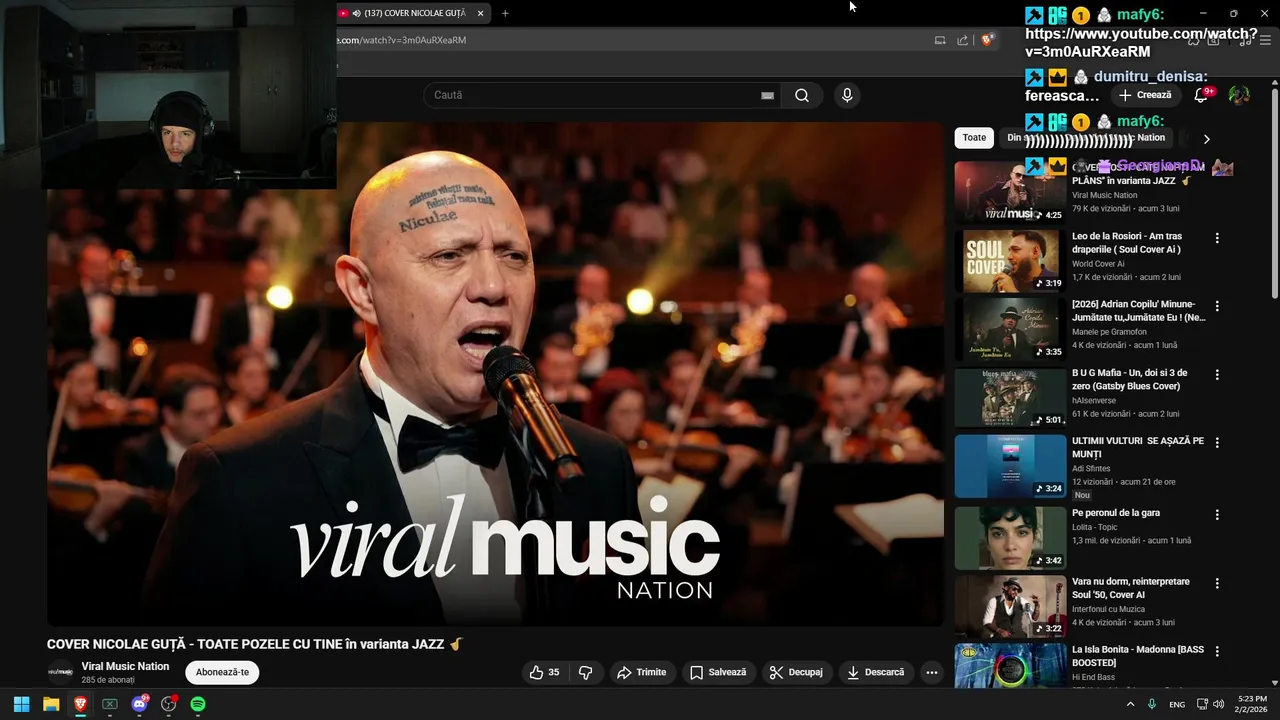Open ULTIMII VULTURI video thumbnail
Image resolution: width=1280 pixels, height=720 pixels.
pos(1010,466)
